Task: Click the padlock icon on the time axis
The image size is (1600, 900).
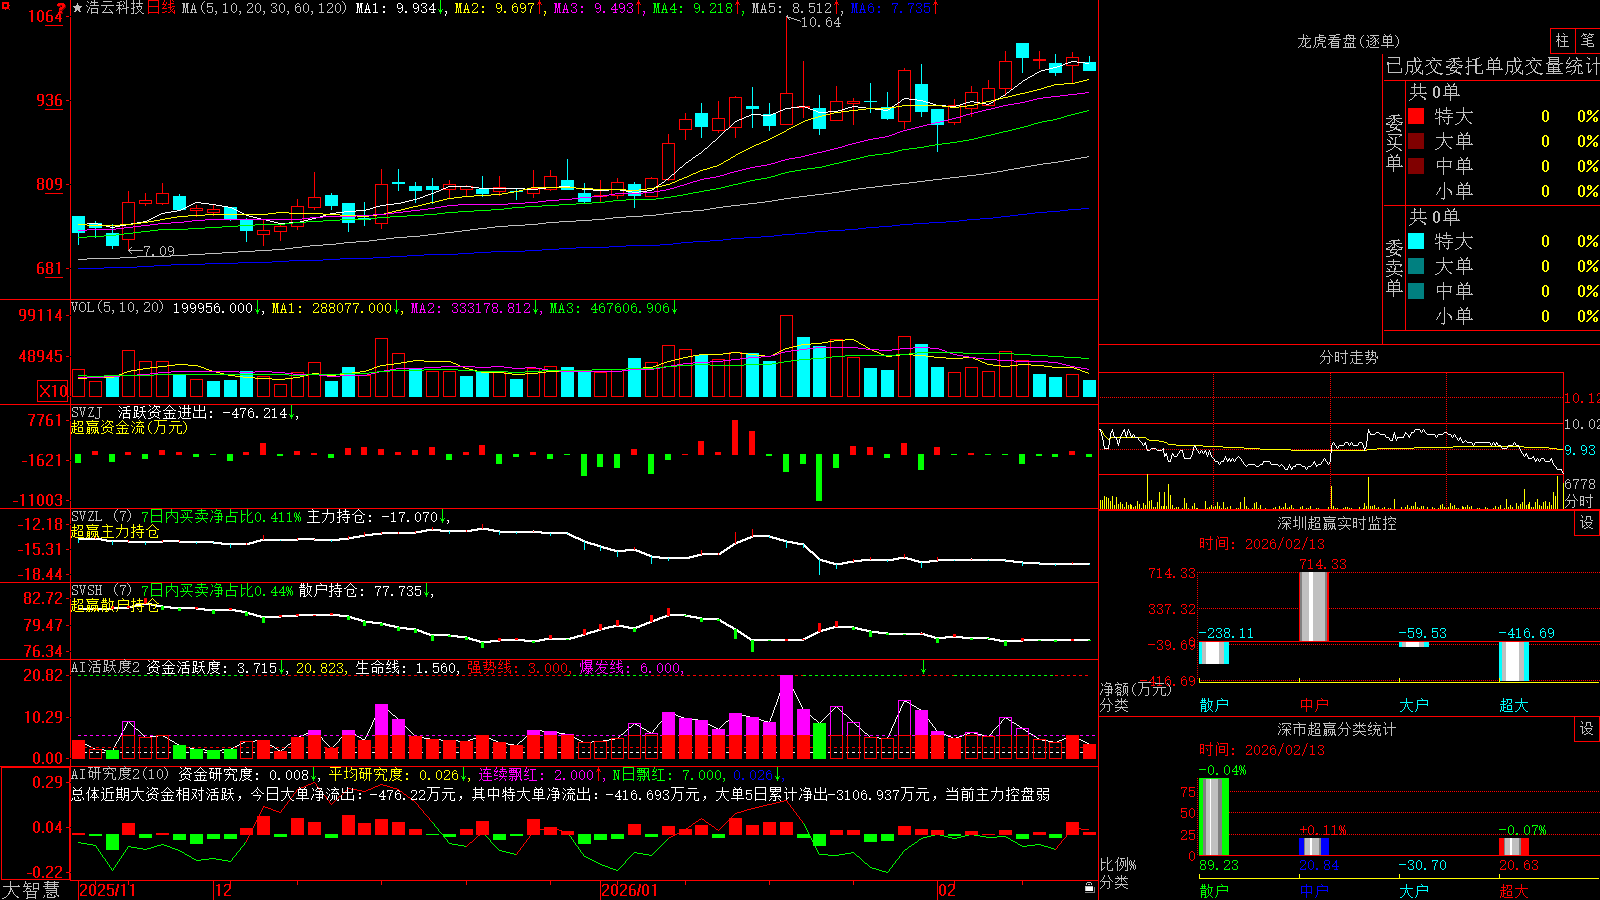Action: click(x=1089, y=888)
